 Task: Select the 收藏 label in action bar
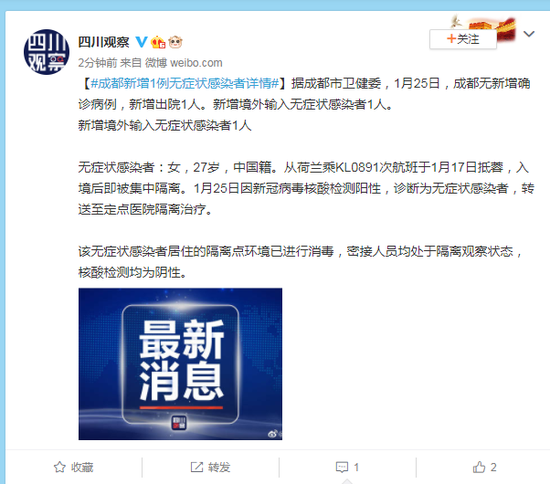pyautogui.click(x=82, y=467)
